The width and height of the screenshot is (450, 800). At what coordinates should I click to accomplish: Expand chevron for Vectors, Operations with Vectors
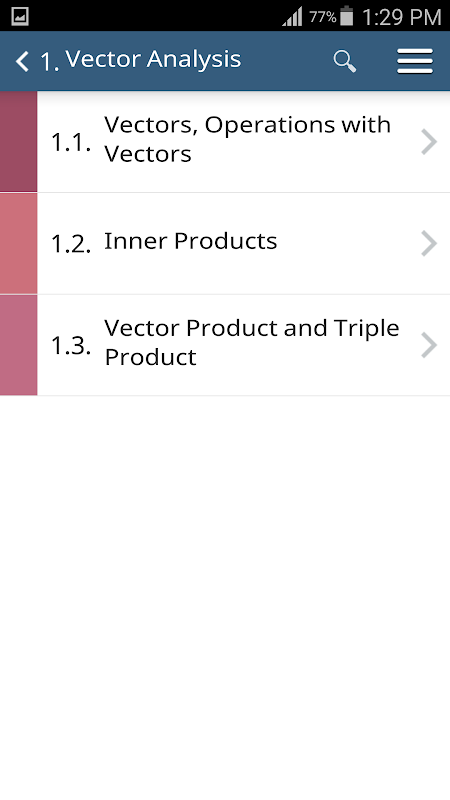tap(429, 142)
